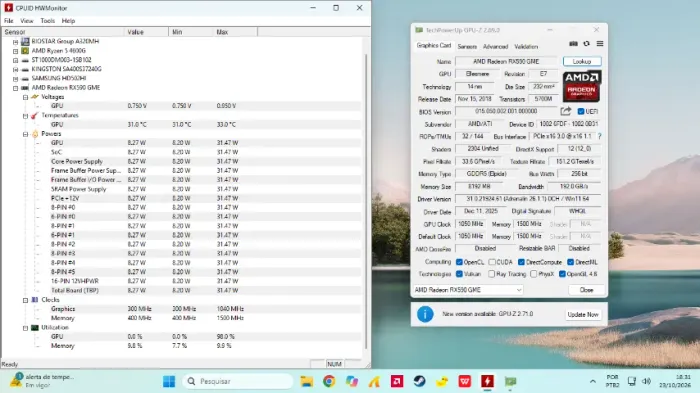Open HWMonitor Help menu

click(68, 21)
